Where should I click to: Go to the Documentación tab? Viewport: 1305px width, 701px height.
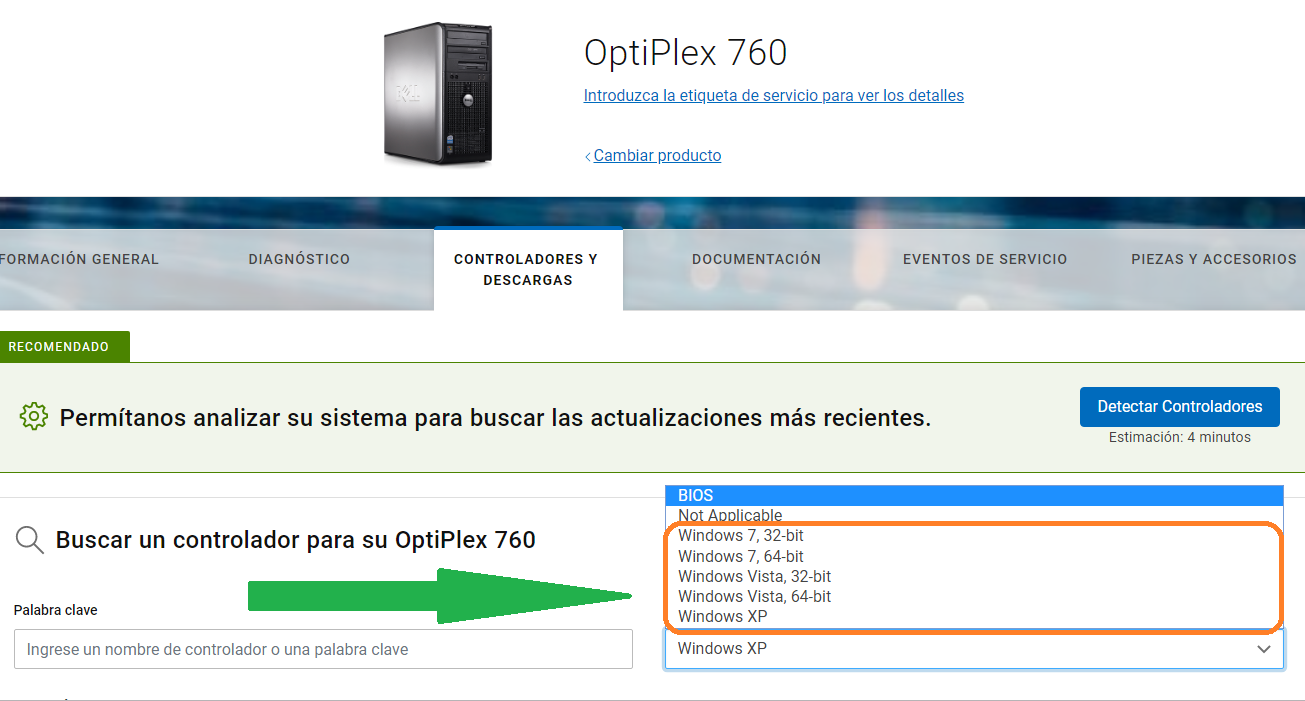click(x=756, y=259)
